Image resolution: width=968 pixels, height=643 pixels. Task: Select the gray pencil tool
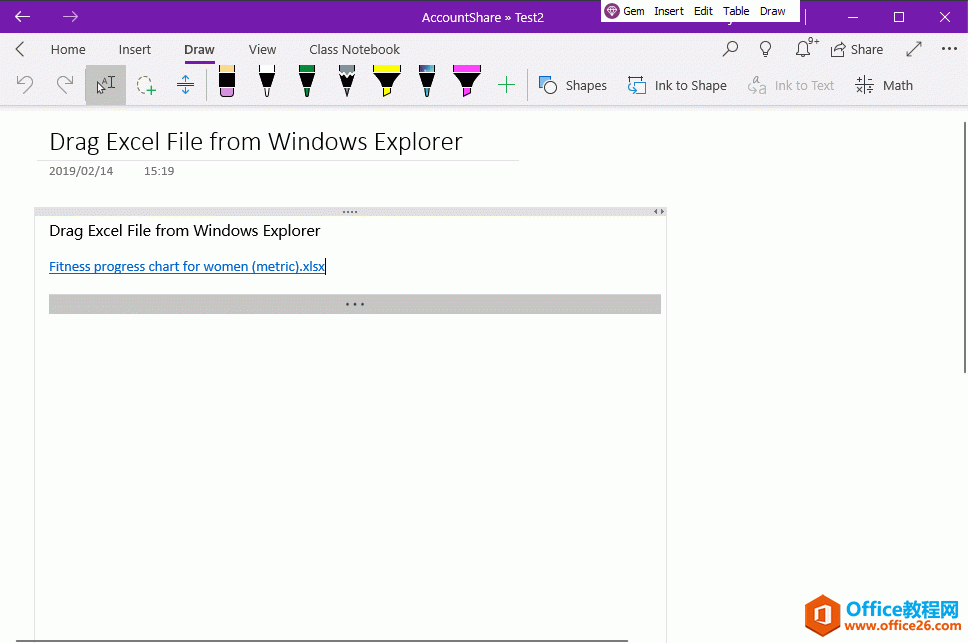(x=347, y=81)
